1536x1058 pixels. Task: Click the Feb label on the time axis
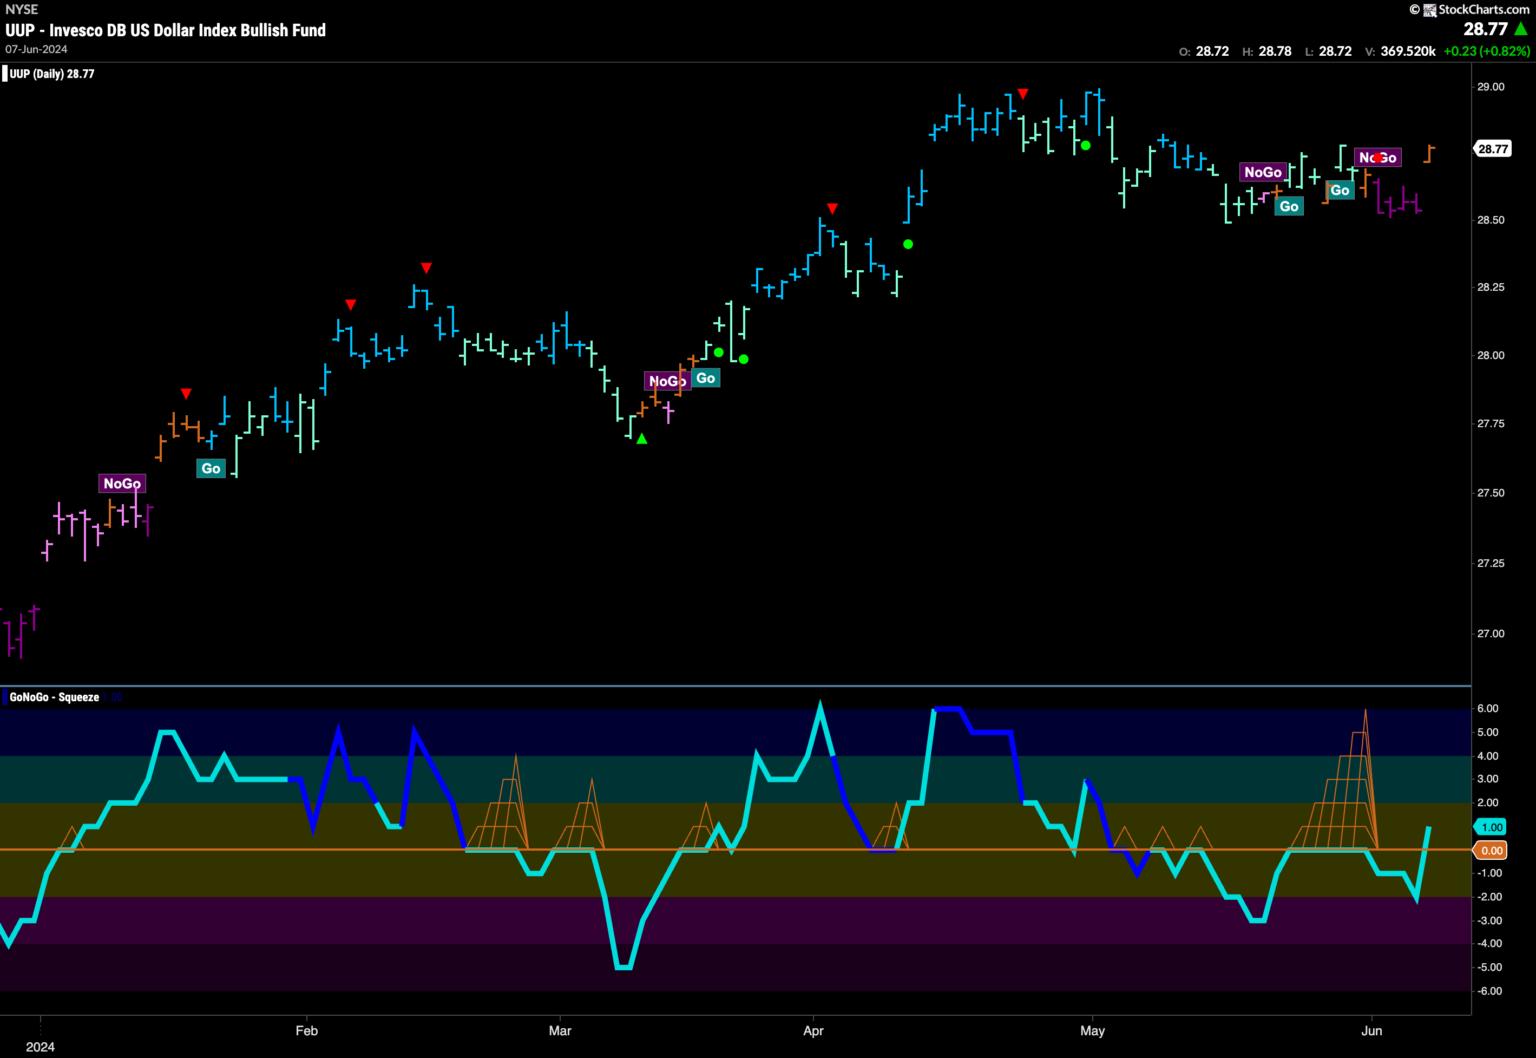306,1030
